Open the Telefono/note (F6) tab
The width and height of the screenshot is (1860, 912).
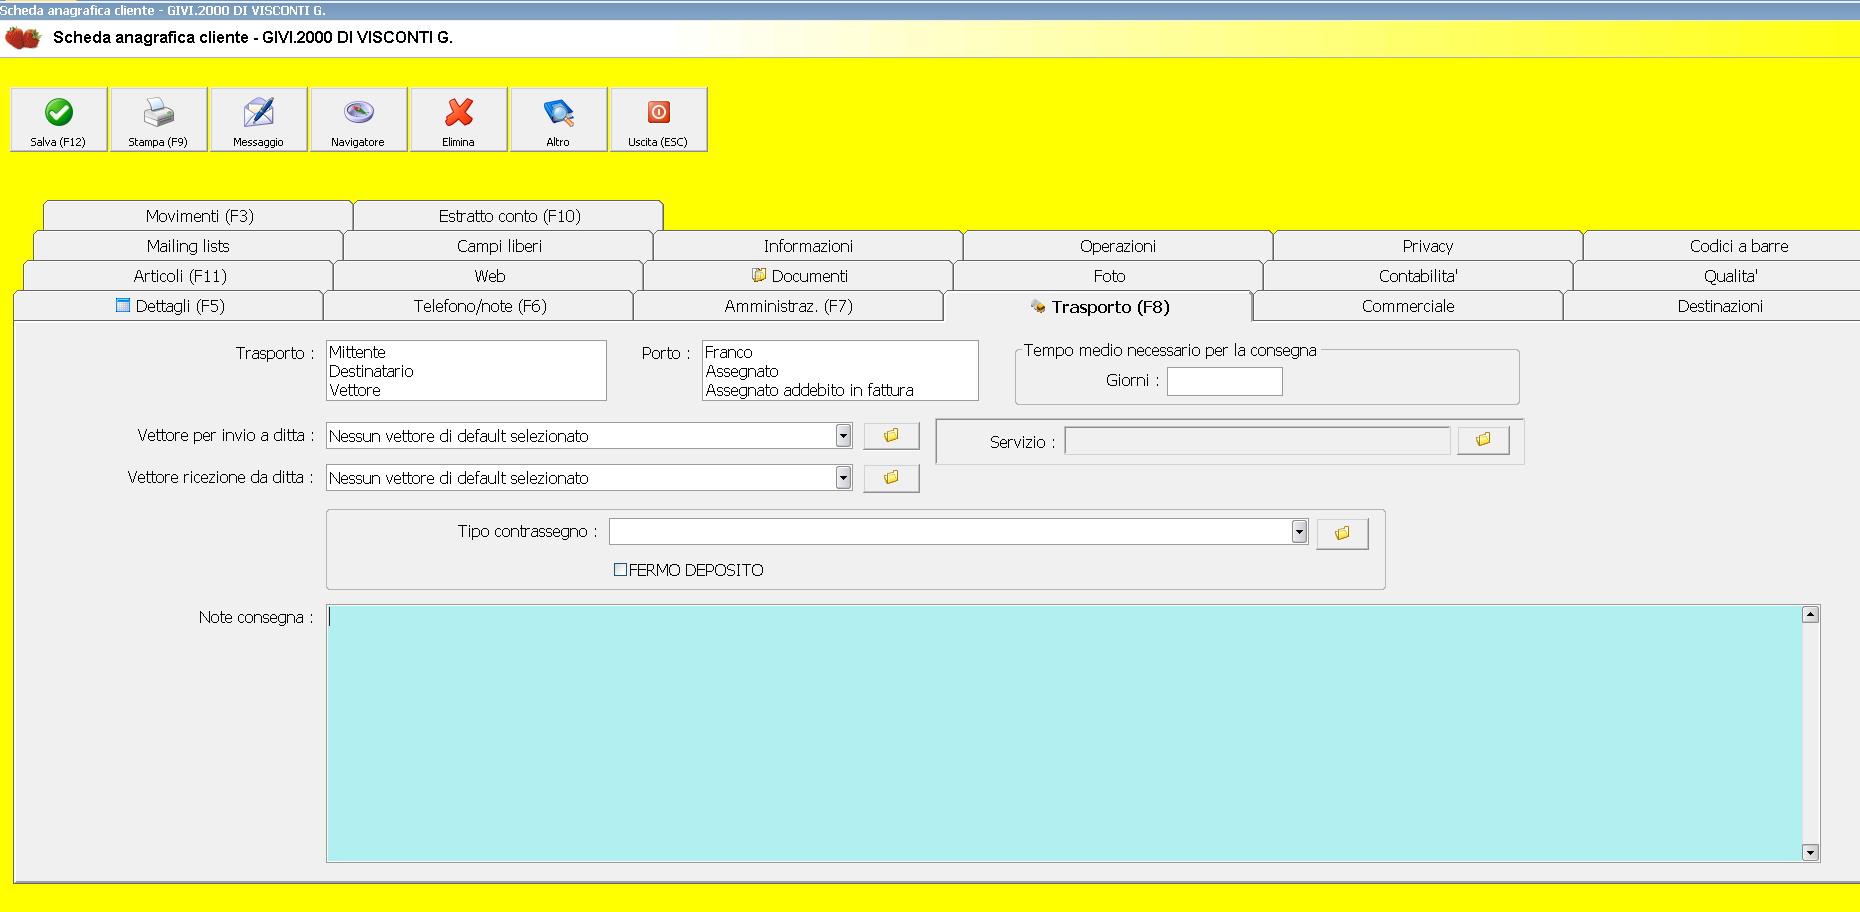pyautogui.click(x=480, y=306)
